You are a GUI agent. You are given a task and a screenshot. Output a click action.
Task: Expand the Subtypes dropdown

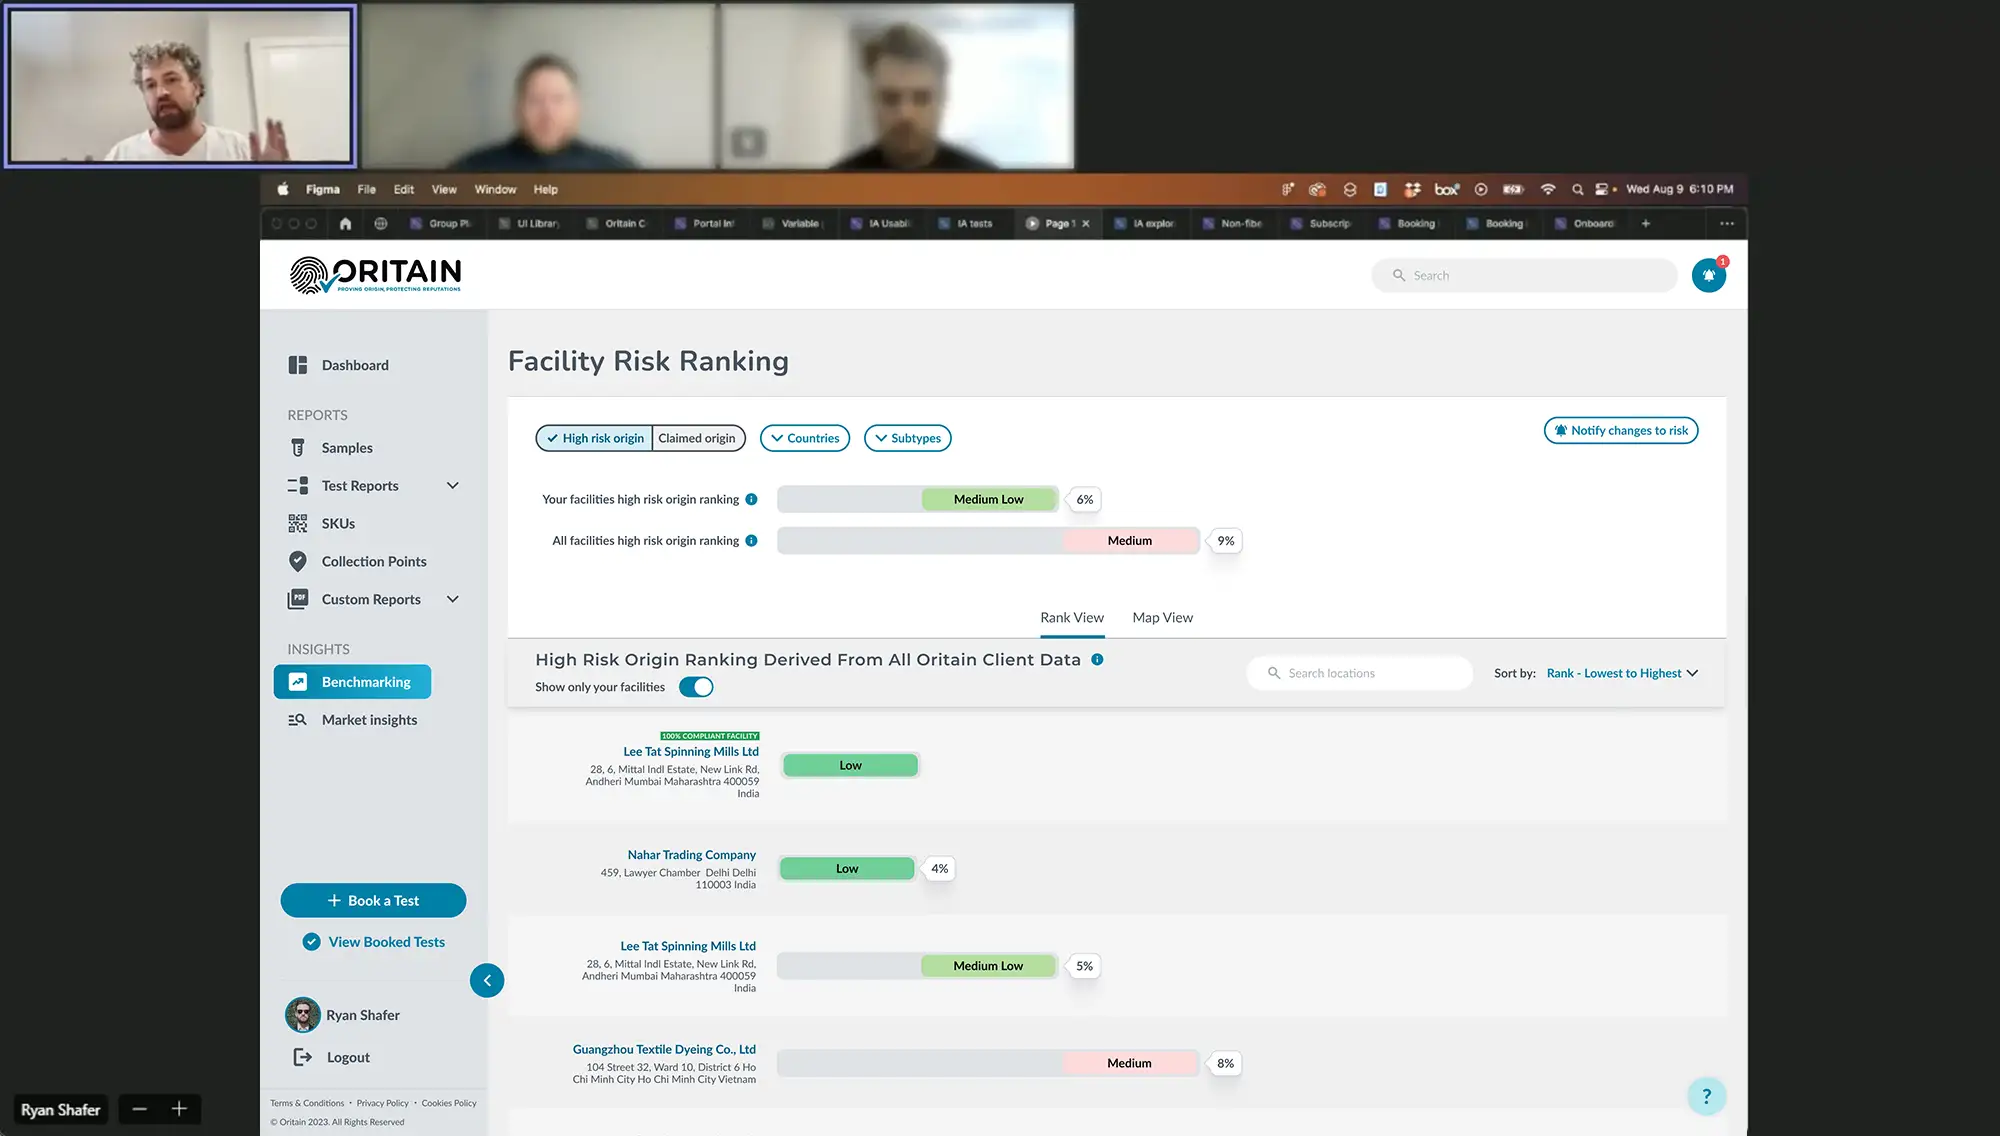907,438
